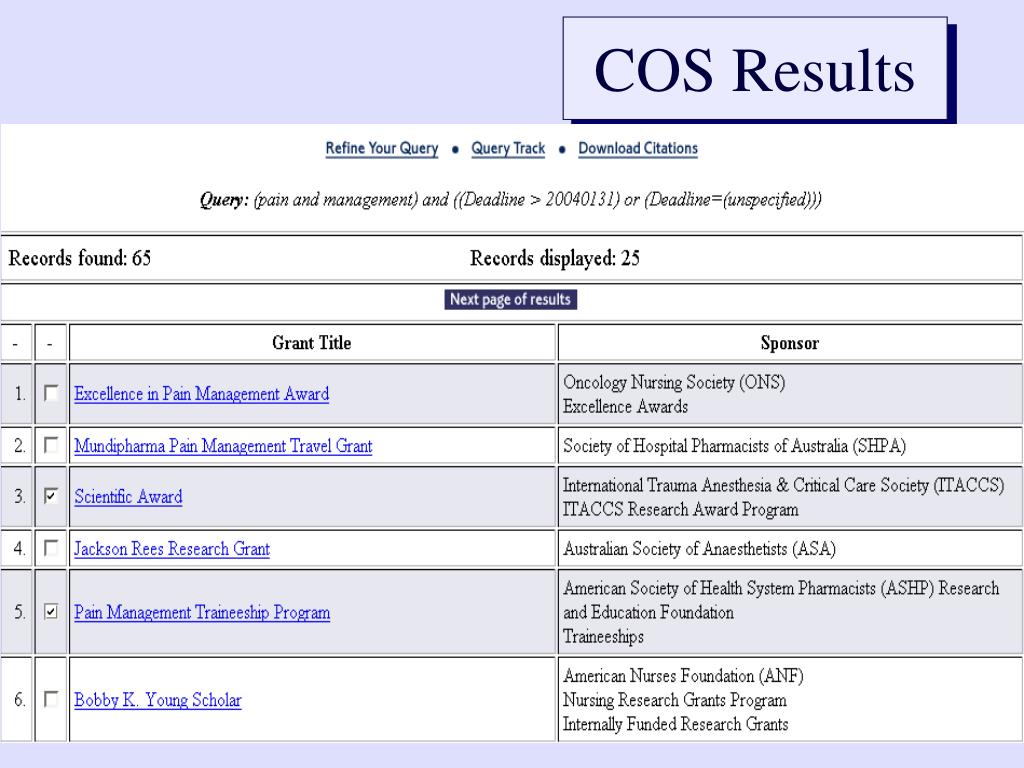This screenshot has height=768, width=1024.
Task: Open Excellence in Pain Management Award grant
Action: coord(201,394)
